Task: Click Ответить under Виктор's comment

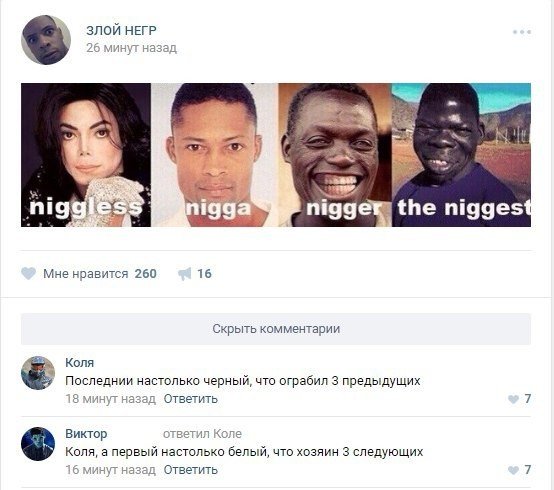Action: coord(190,470)
